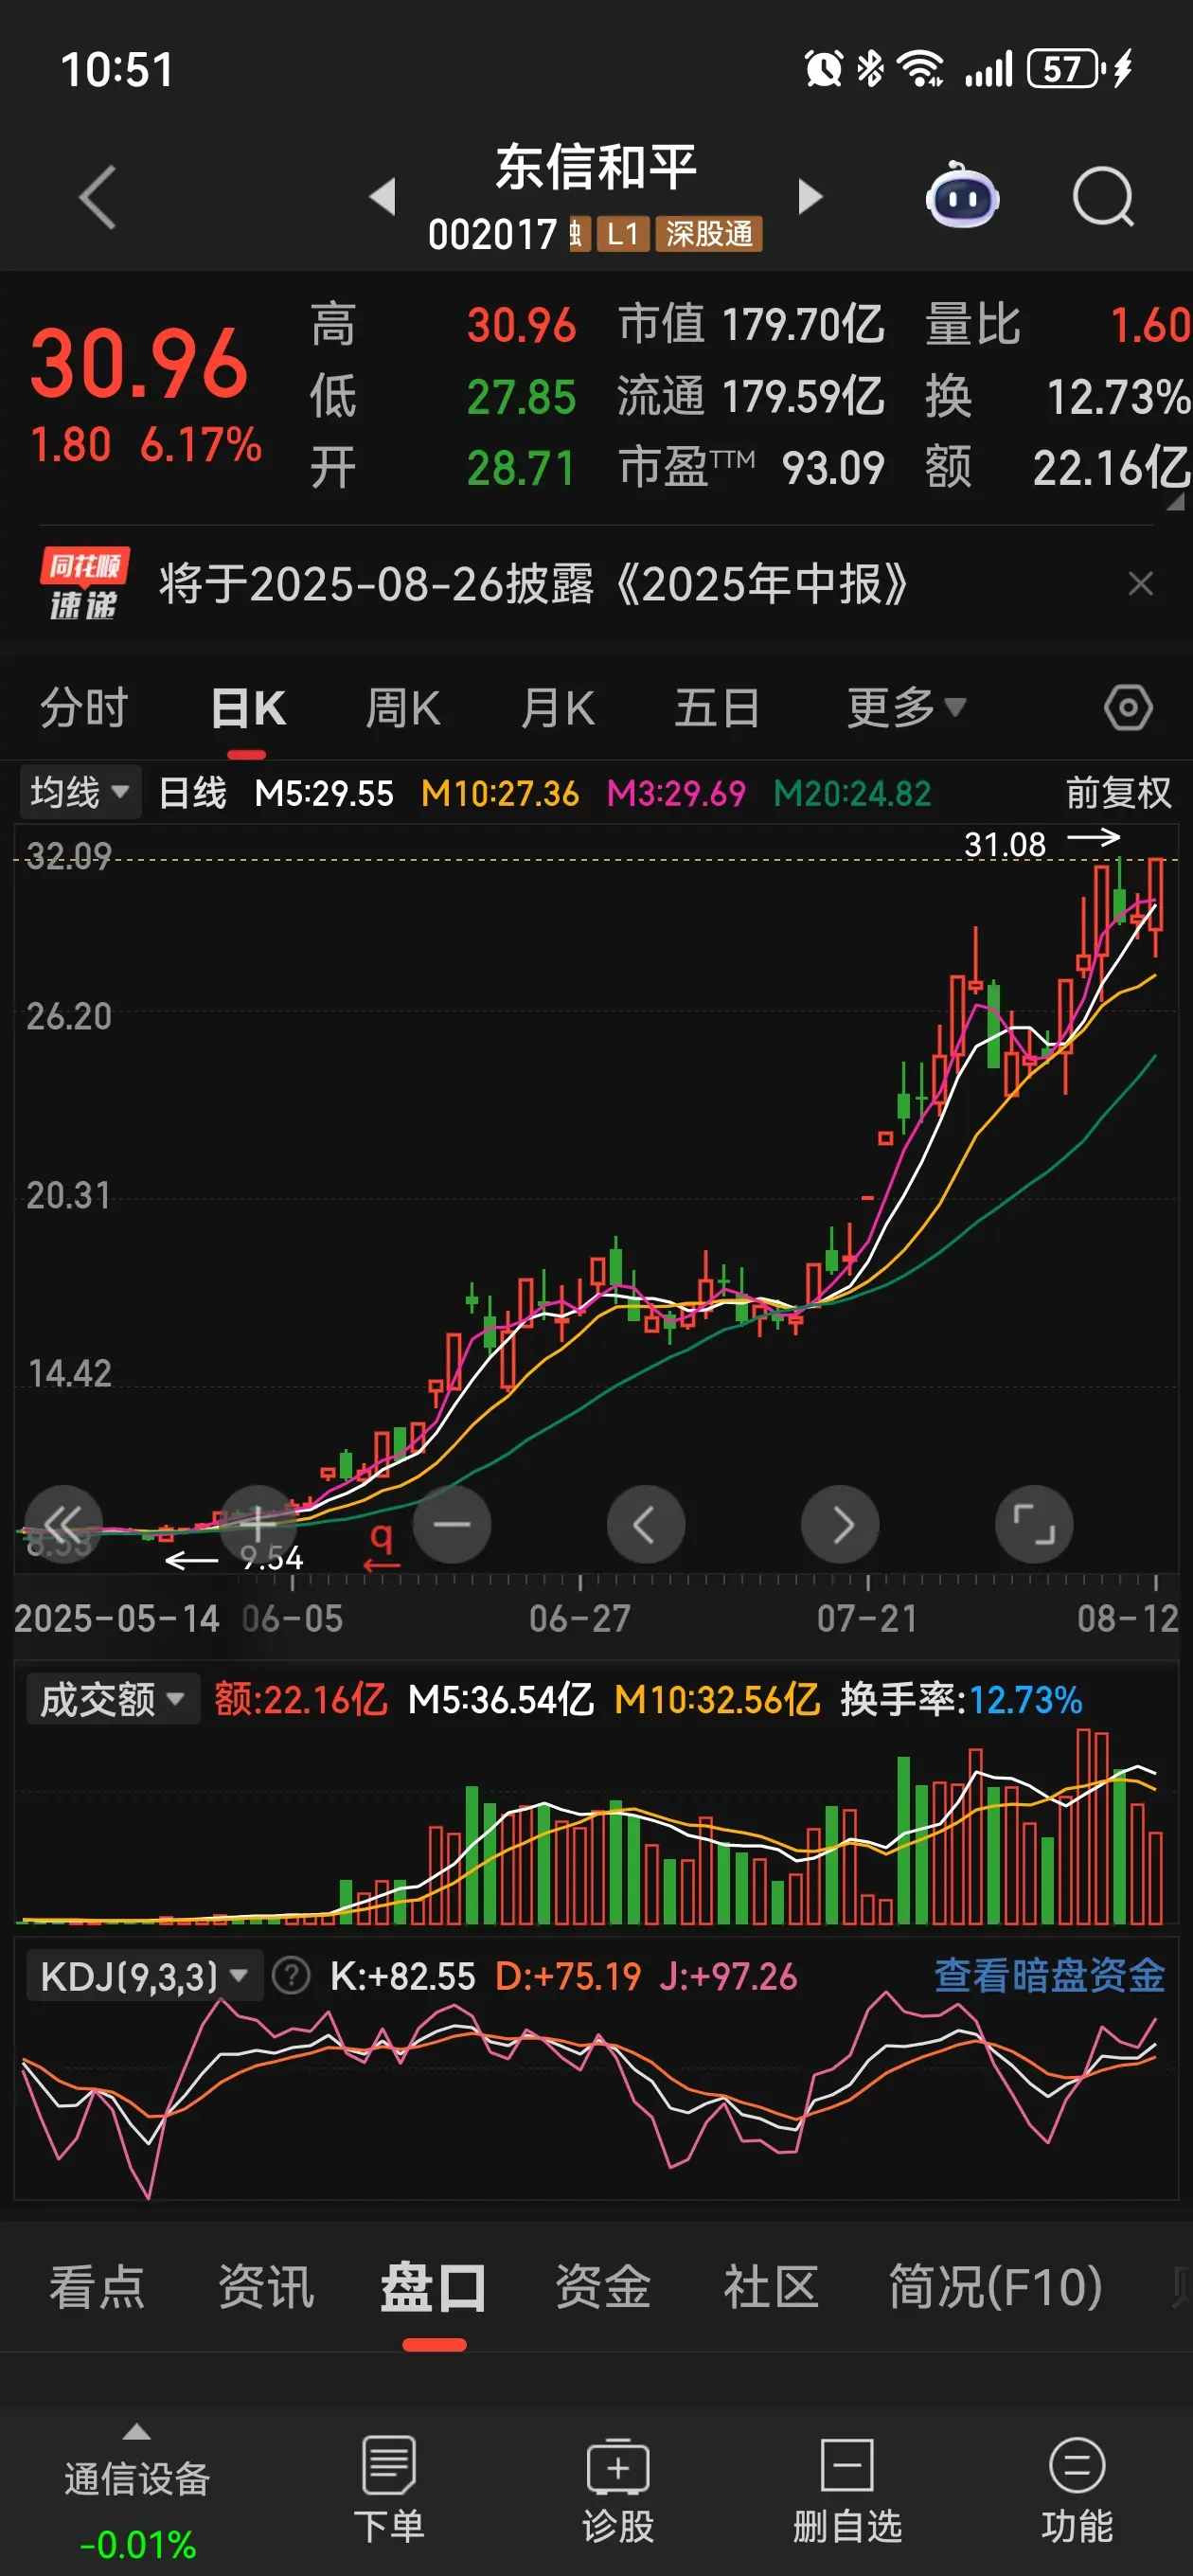This screenshot has width=1193, height=2576.
Task: Tap the K:+82.55 indicator value
Action: click(402, 1976)
